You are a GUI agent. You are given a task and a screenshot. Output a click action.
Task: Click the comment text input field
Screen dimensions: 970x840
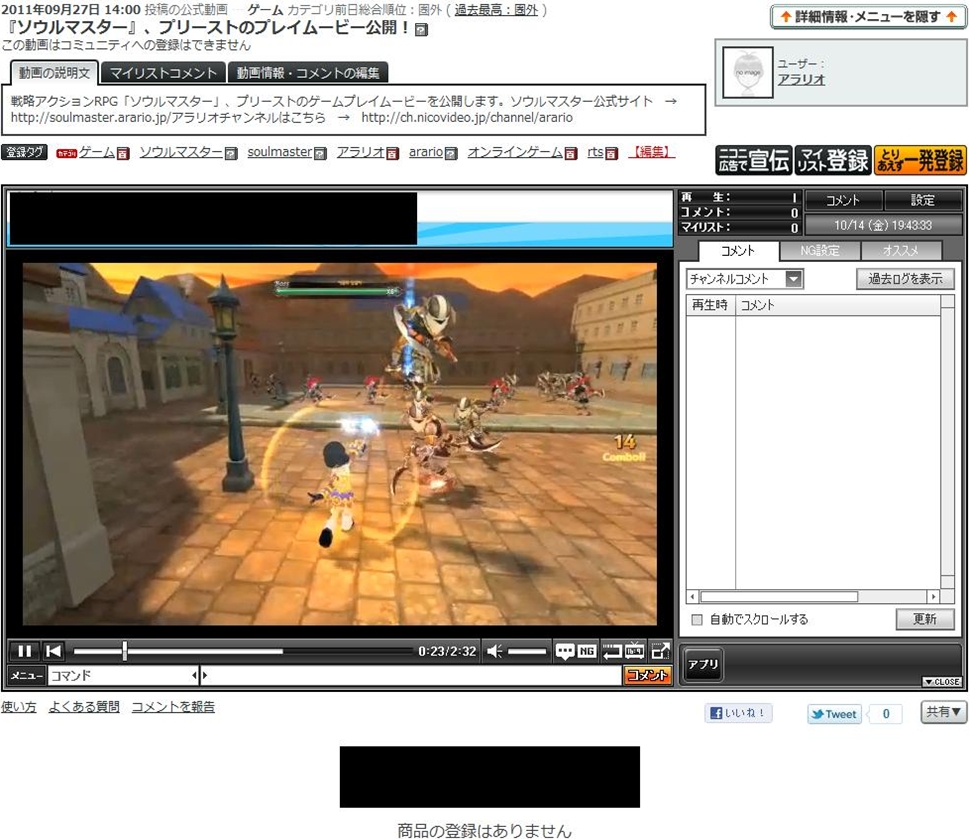(x=411, y=675)
